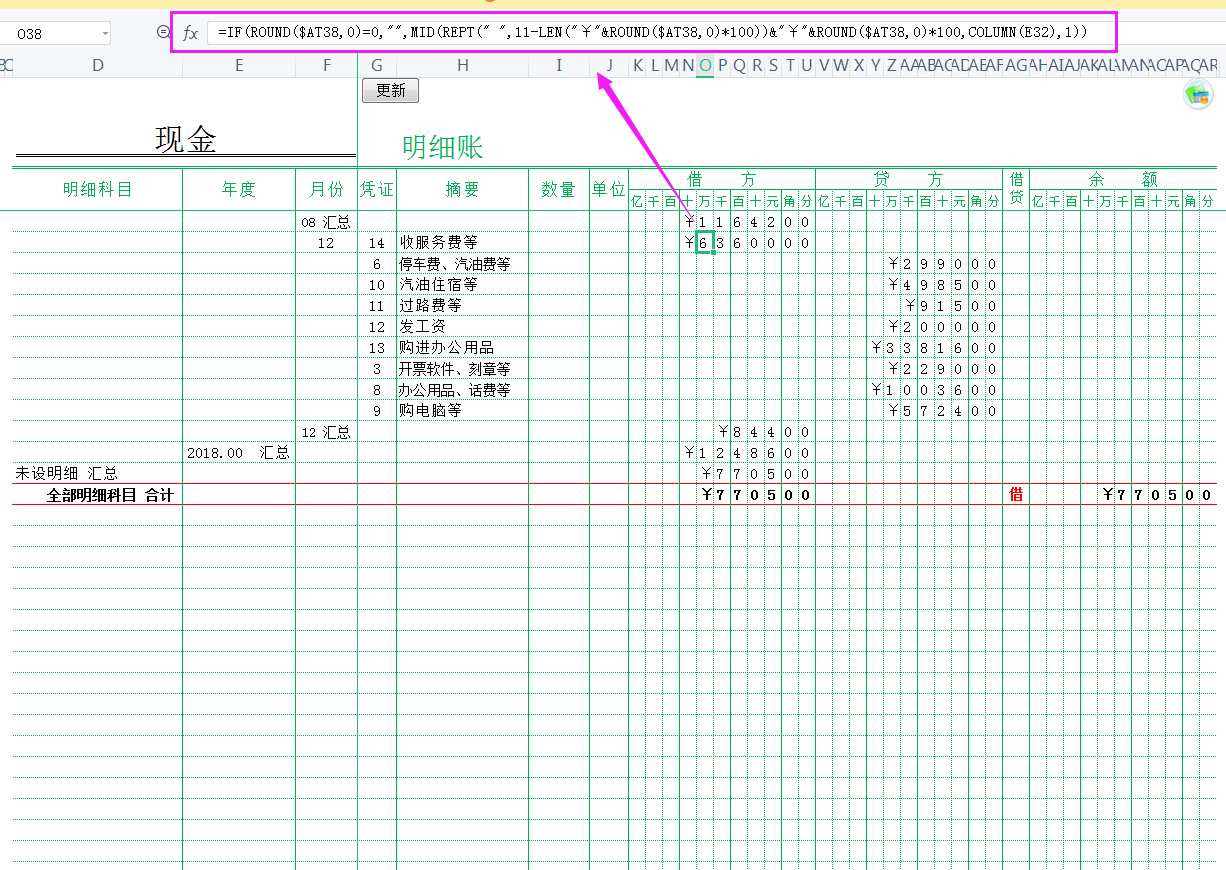
Task: Click the zoom magnifier icon beside the formula bar
Action: coord(164,33)
